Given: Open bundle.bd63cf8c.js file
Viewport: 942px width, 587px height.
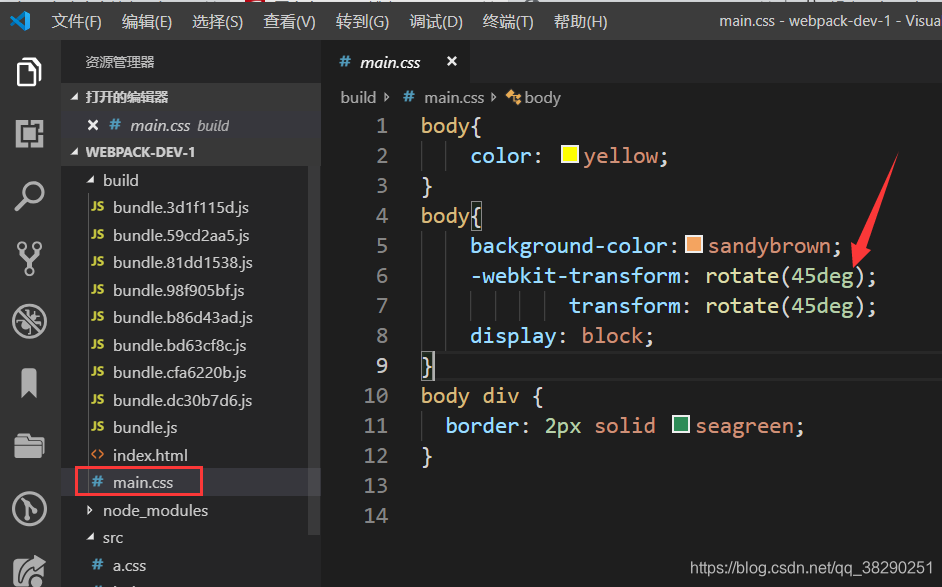Looking at the screenshot, I should point(180,345).
